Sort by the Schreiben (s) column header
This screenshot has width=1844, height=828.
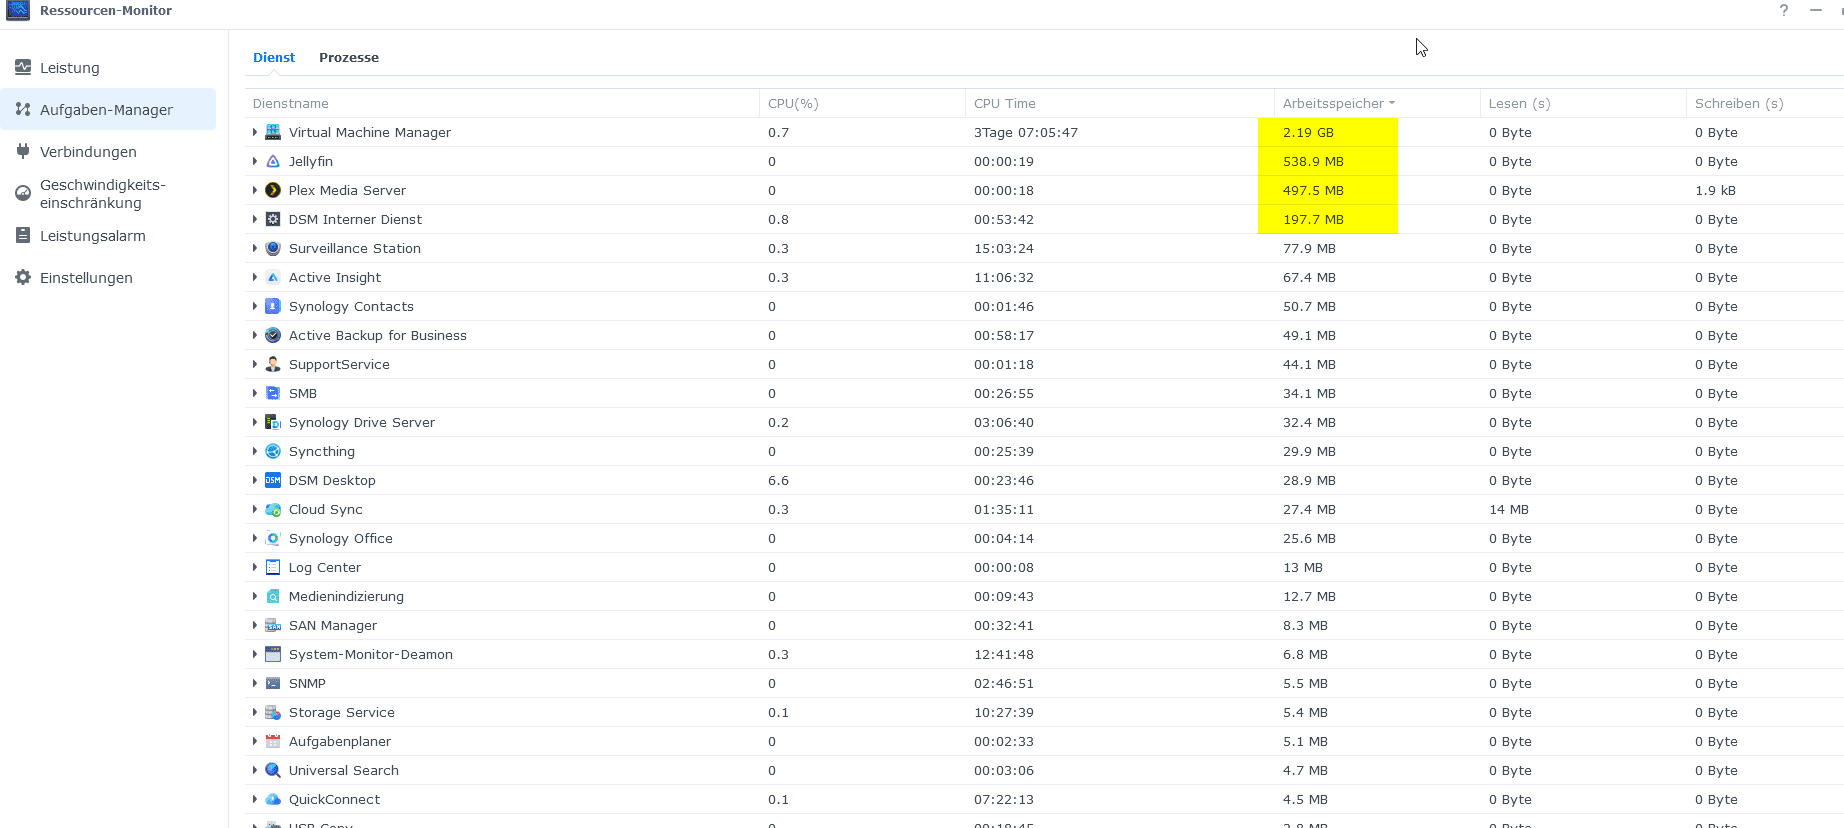(x=1765, y=103)
